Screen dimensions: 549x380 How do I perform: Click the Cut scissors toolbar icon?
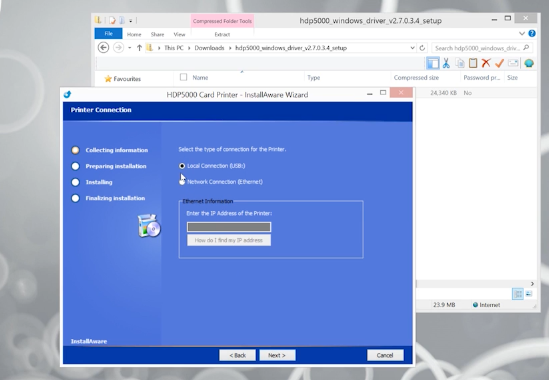tap(446, 63)
